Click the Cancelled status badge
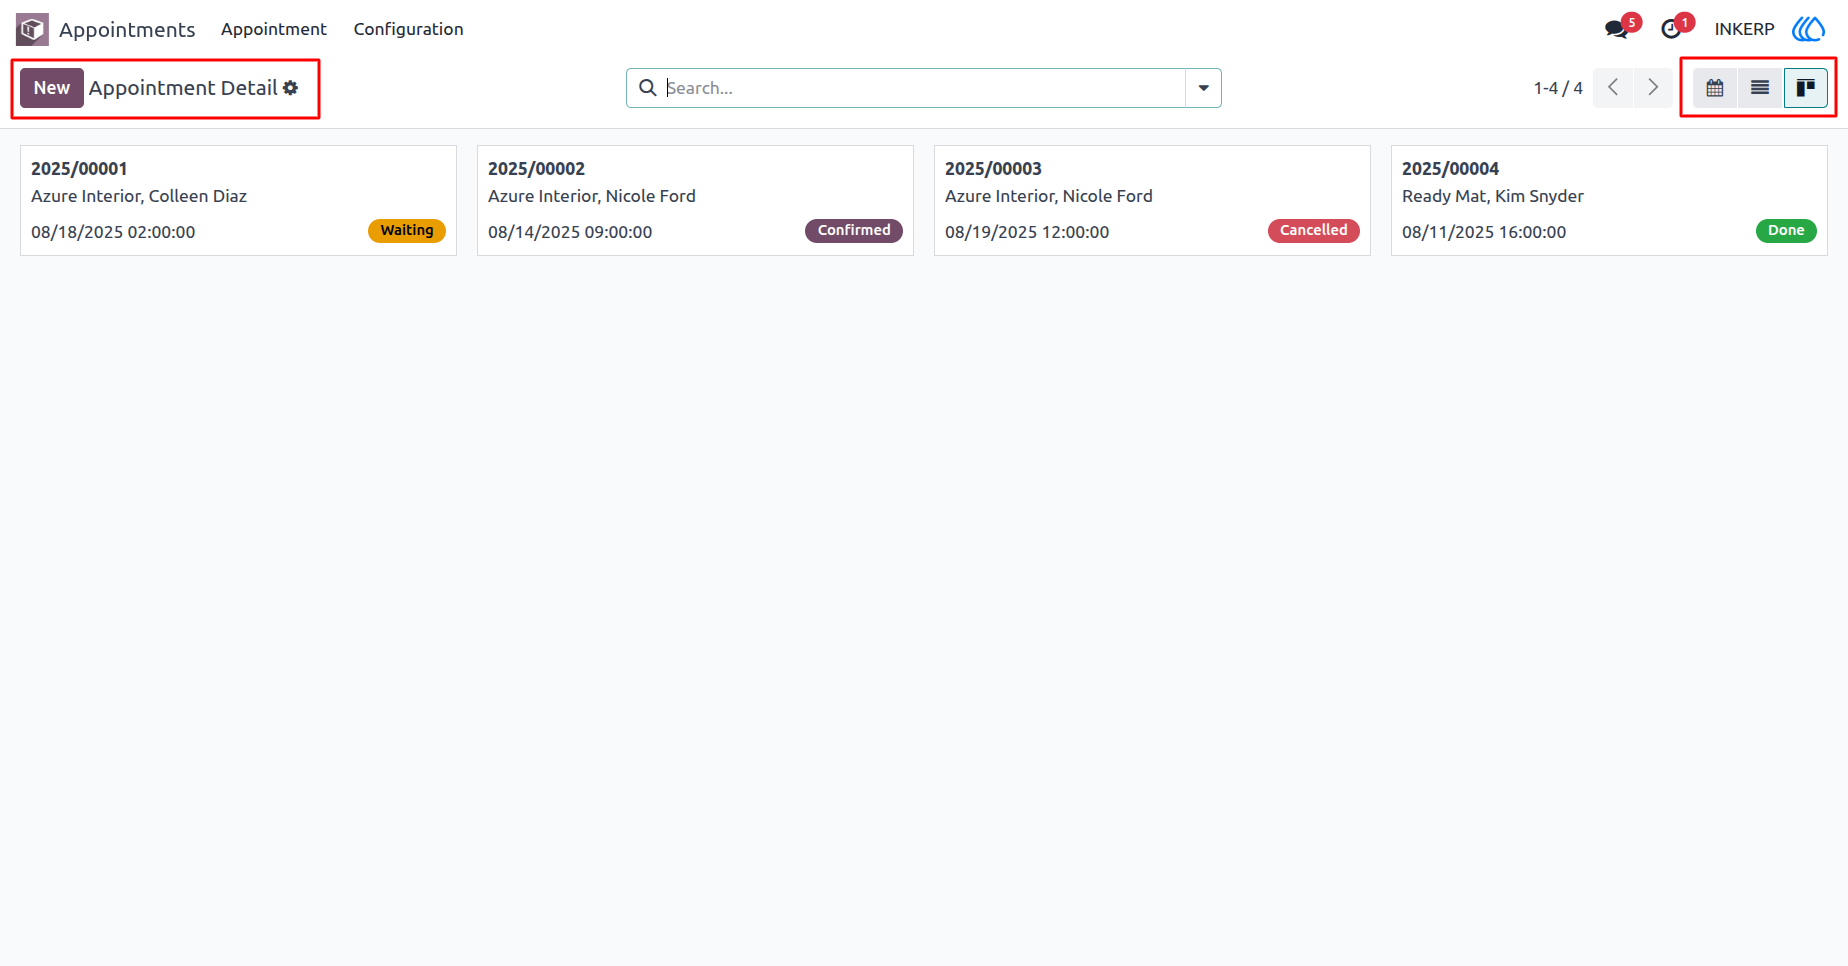This screenshot has height=966, width=1848. click(1314, 230)
